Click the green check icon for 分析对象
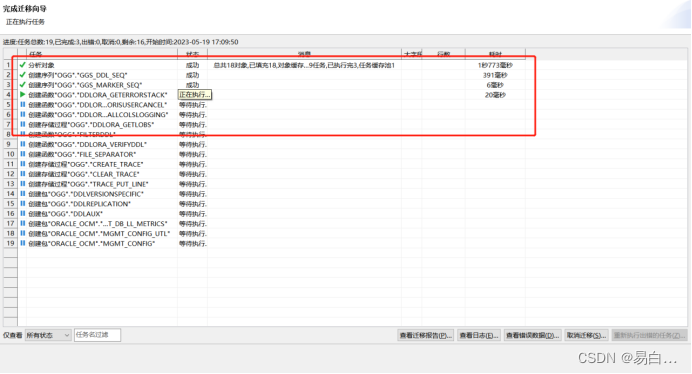 pos(23,65)
